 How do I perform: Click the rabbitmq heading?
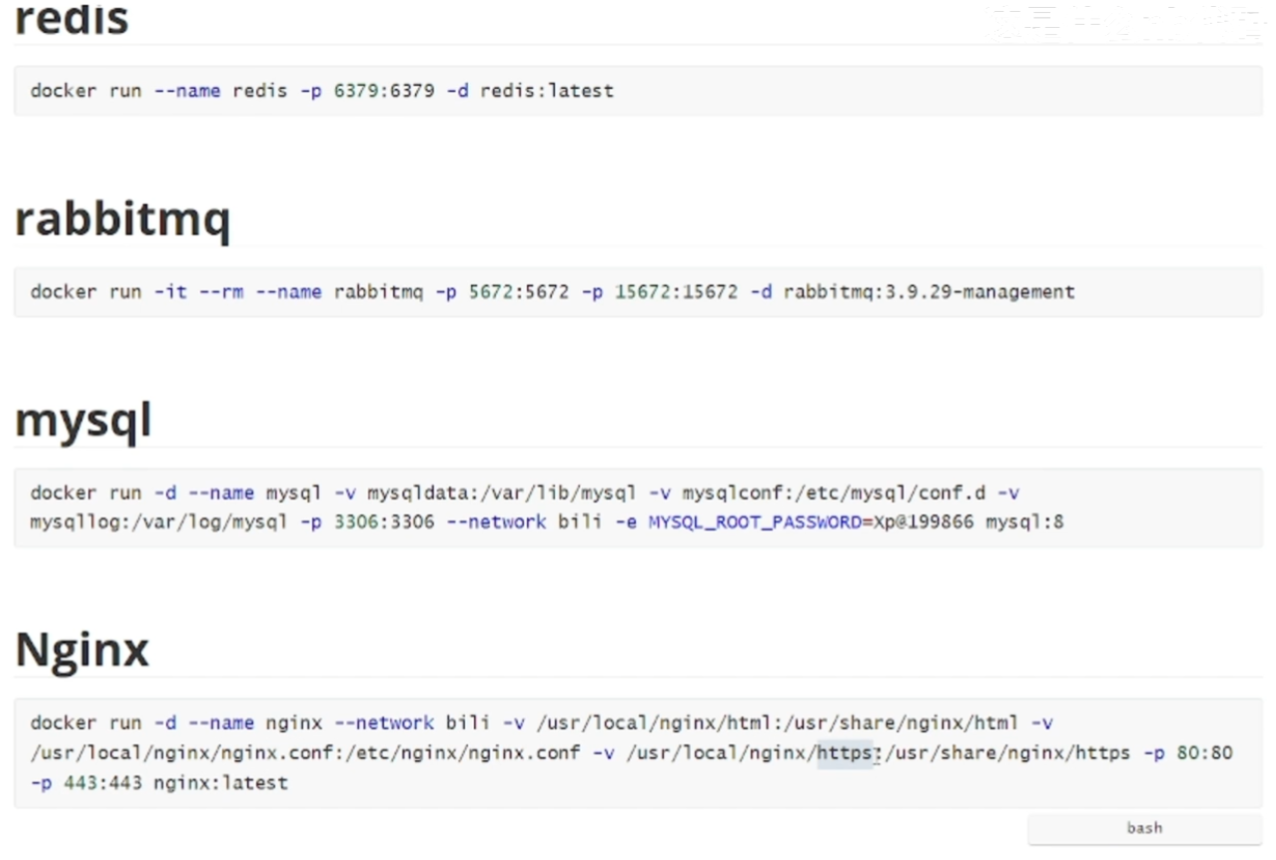(x=122, y=219)
